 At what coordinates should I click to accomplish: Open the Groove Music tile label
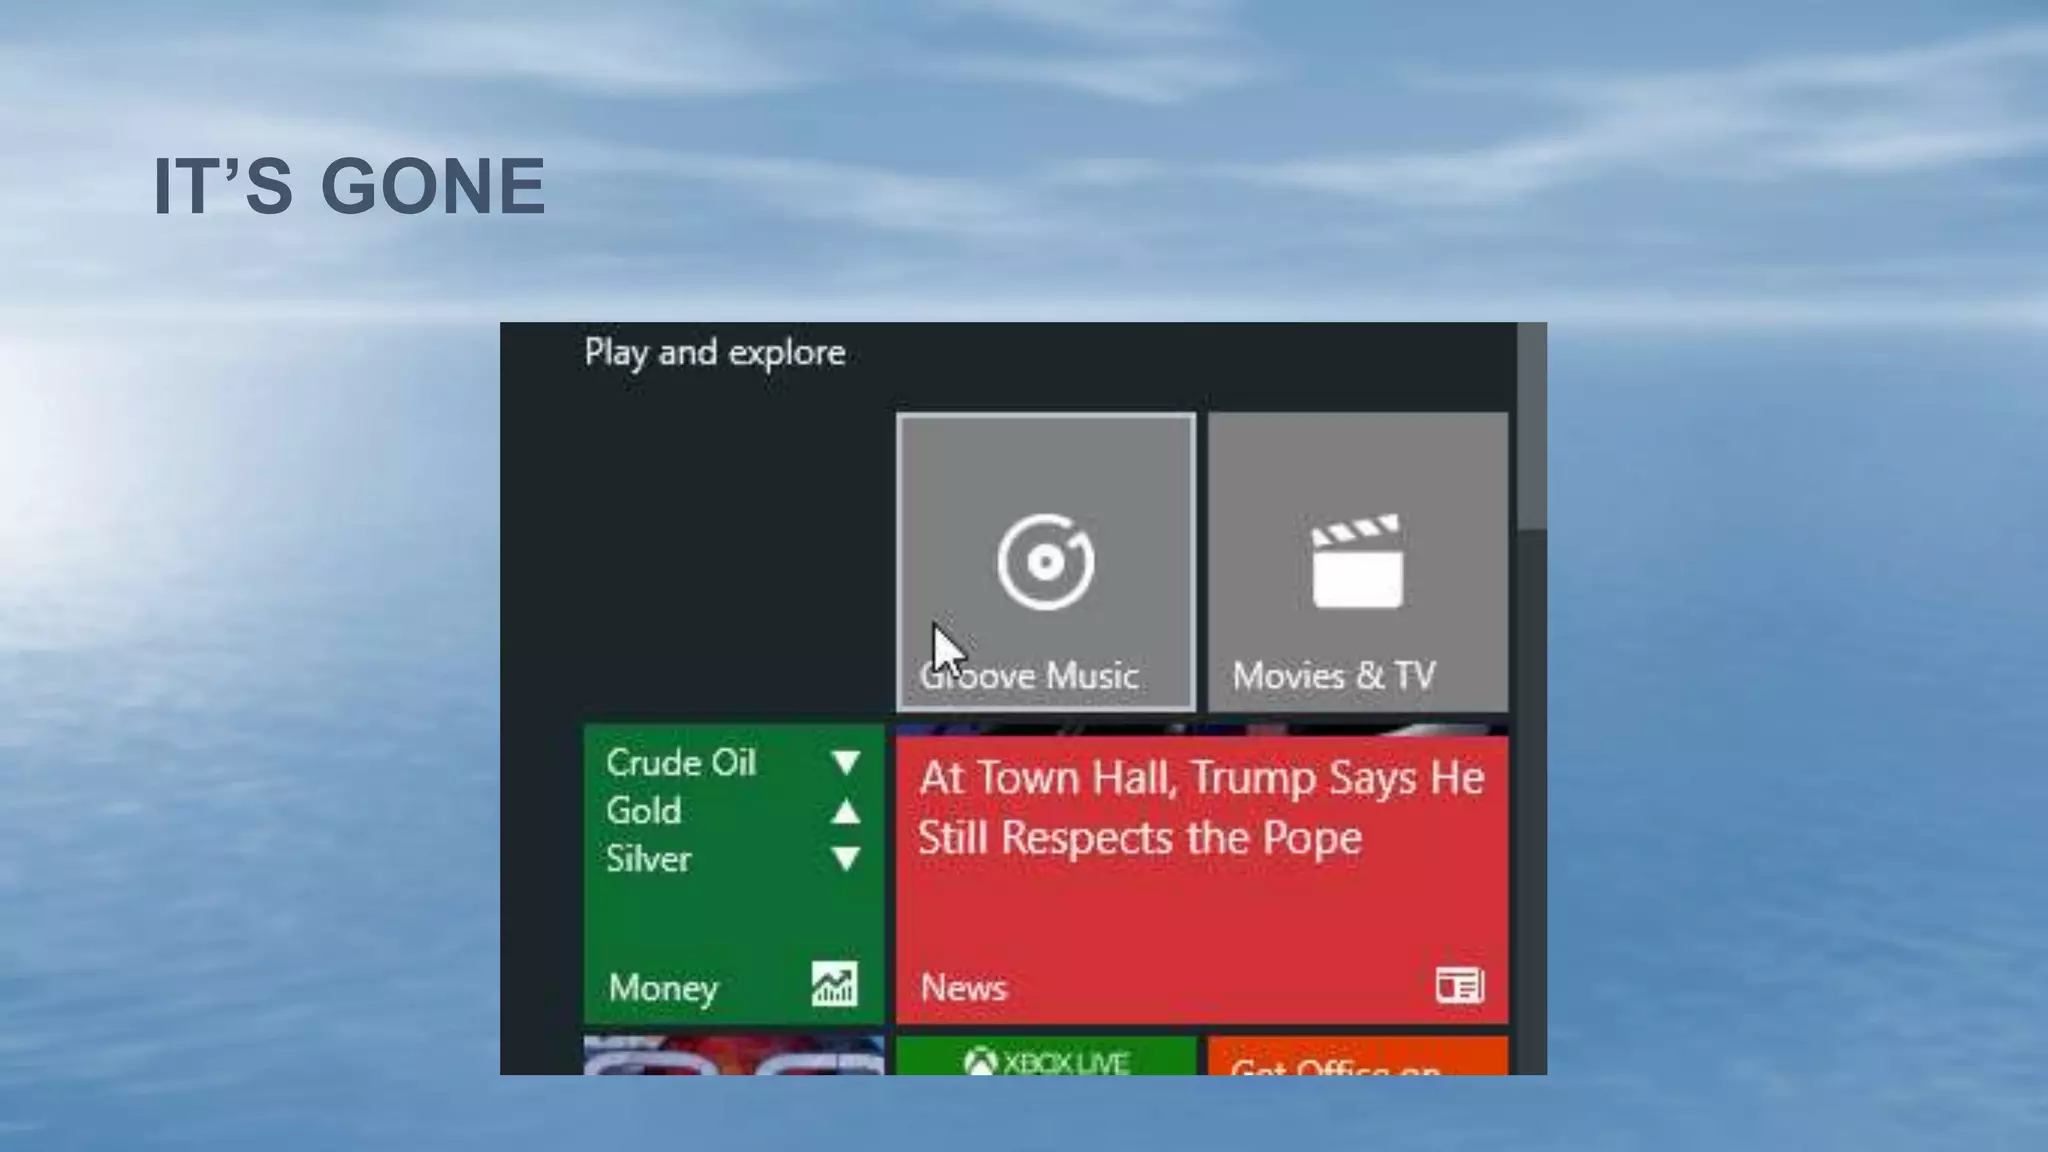click(x=1030, y=677)
